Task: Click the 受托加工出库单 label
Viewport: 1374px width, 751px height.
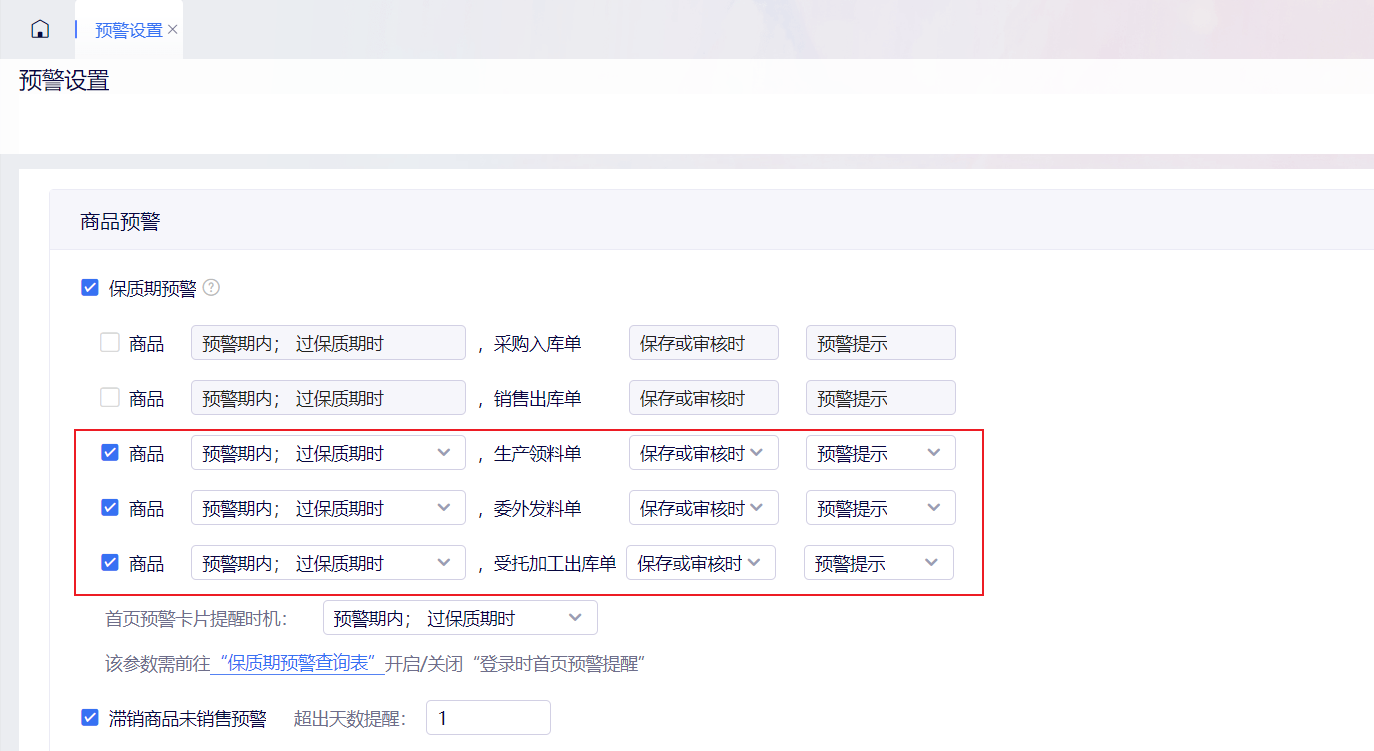Action: 555,564
